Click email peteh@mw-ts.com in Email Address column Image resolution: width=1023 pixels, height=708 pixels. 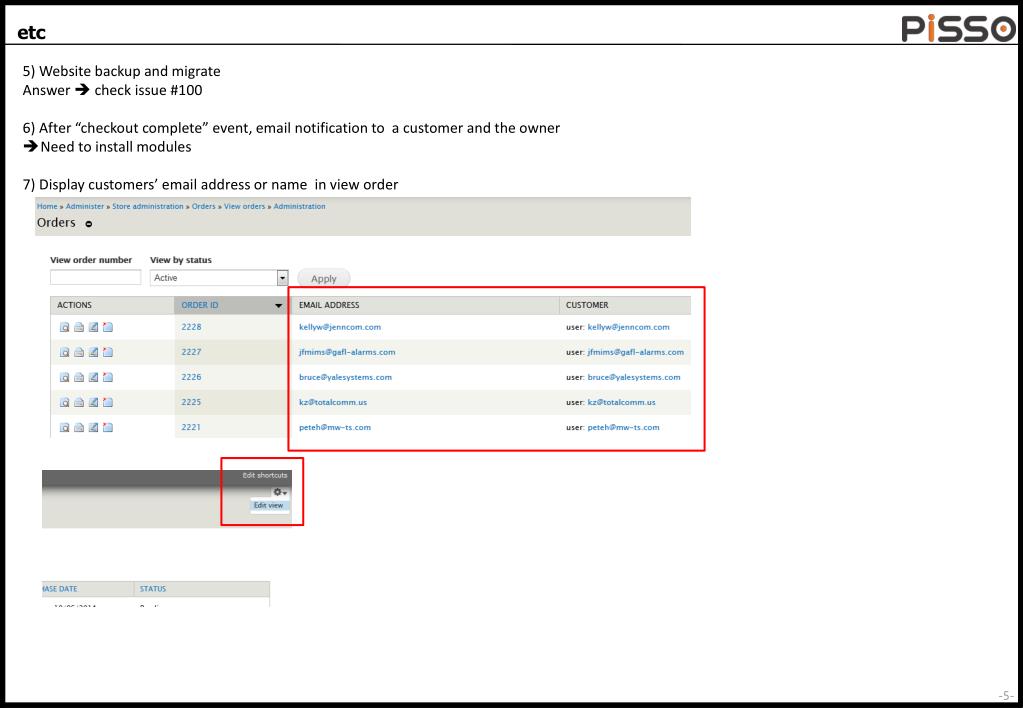coord(335,427)
